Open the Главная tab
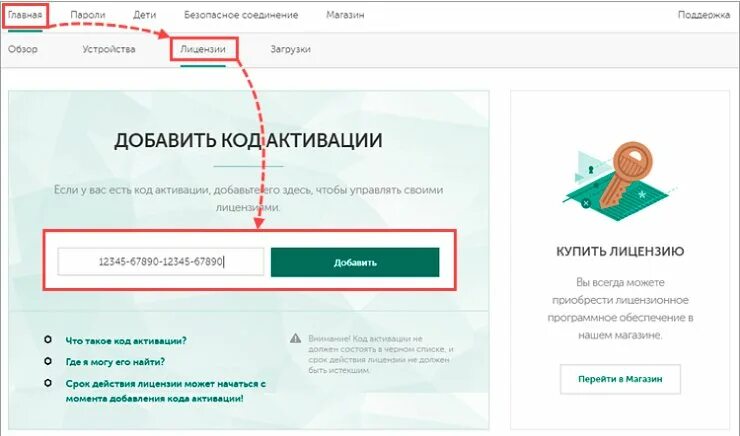The image size is (740, 436). [25, 15]
